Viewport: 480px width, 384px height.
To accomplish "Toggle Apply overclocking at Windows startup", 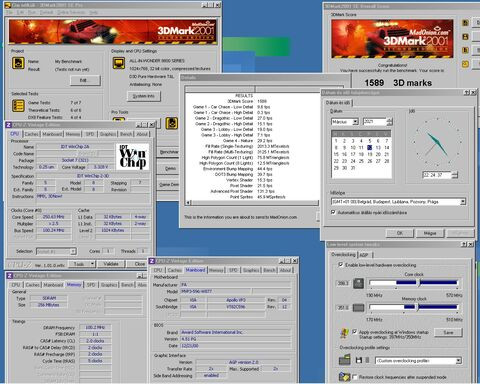I will coord(354,332).
